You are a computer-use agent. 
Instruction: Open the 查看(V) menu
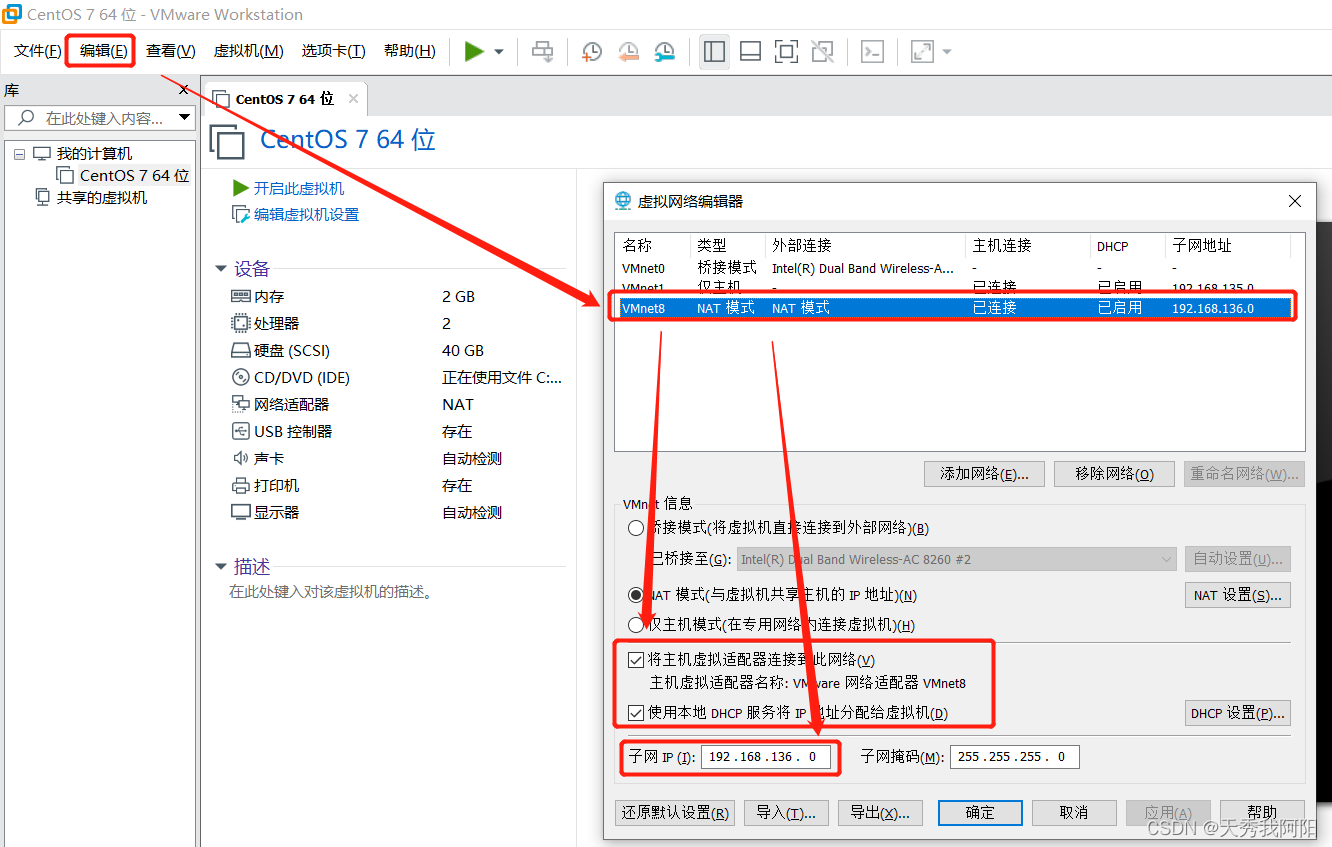click(170, 51)
